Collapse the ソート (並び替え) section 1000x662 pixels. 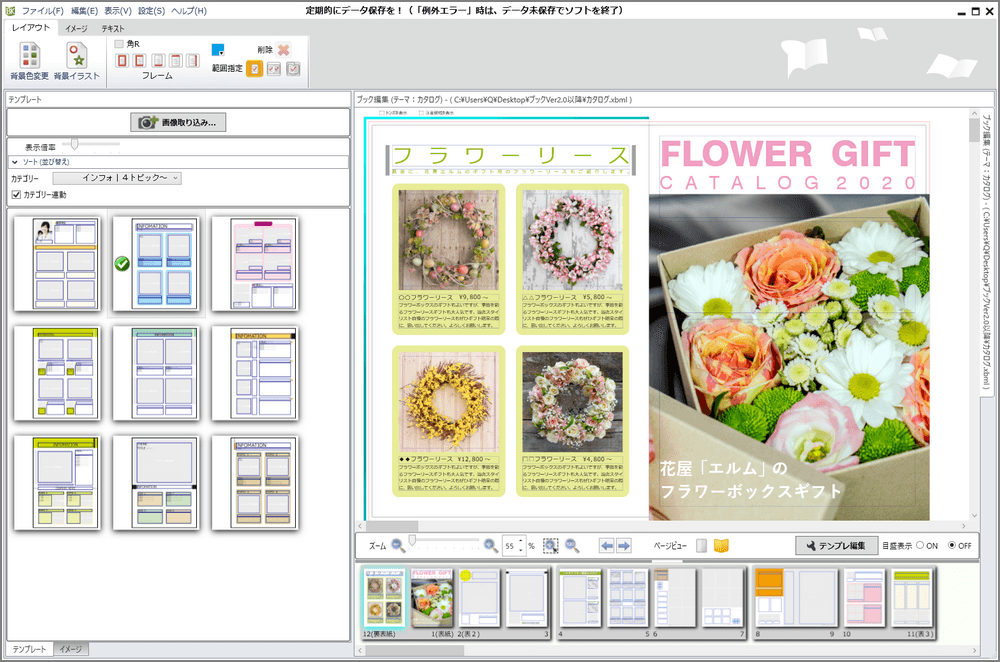(x=15, y=161)
